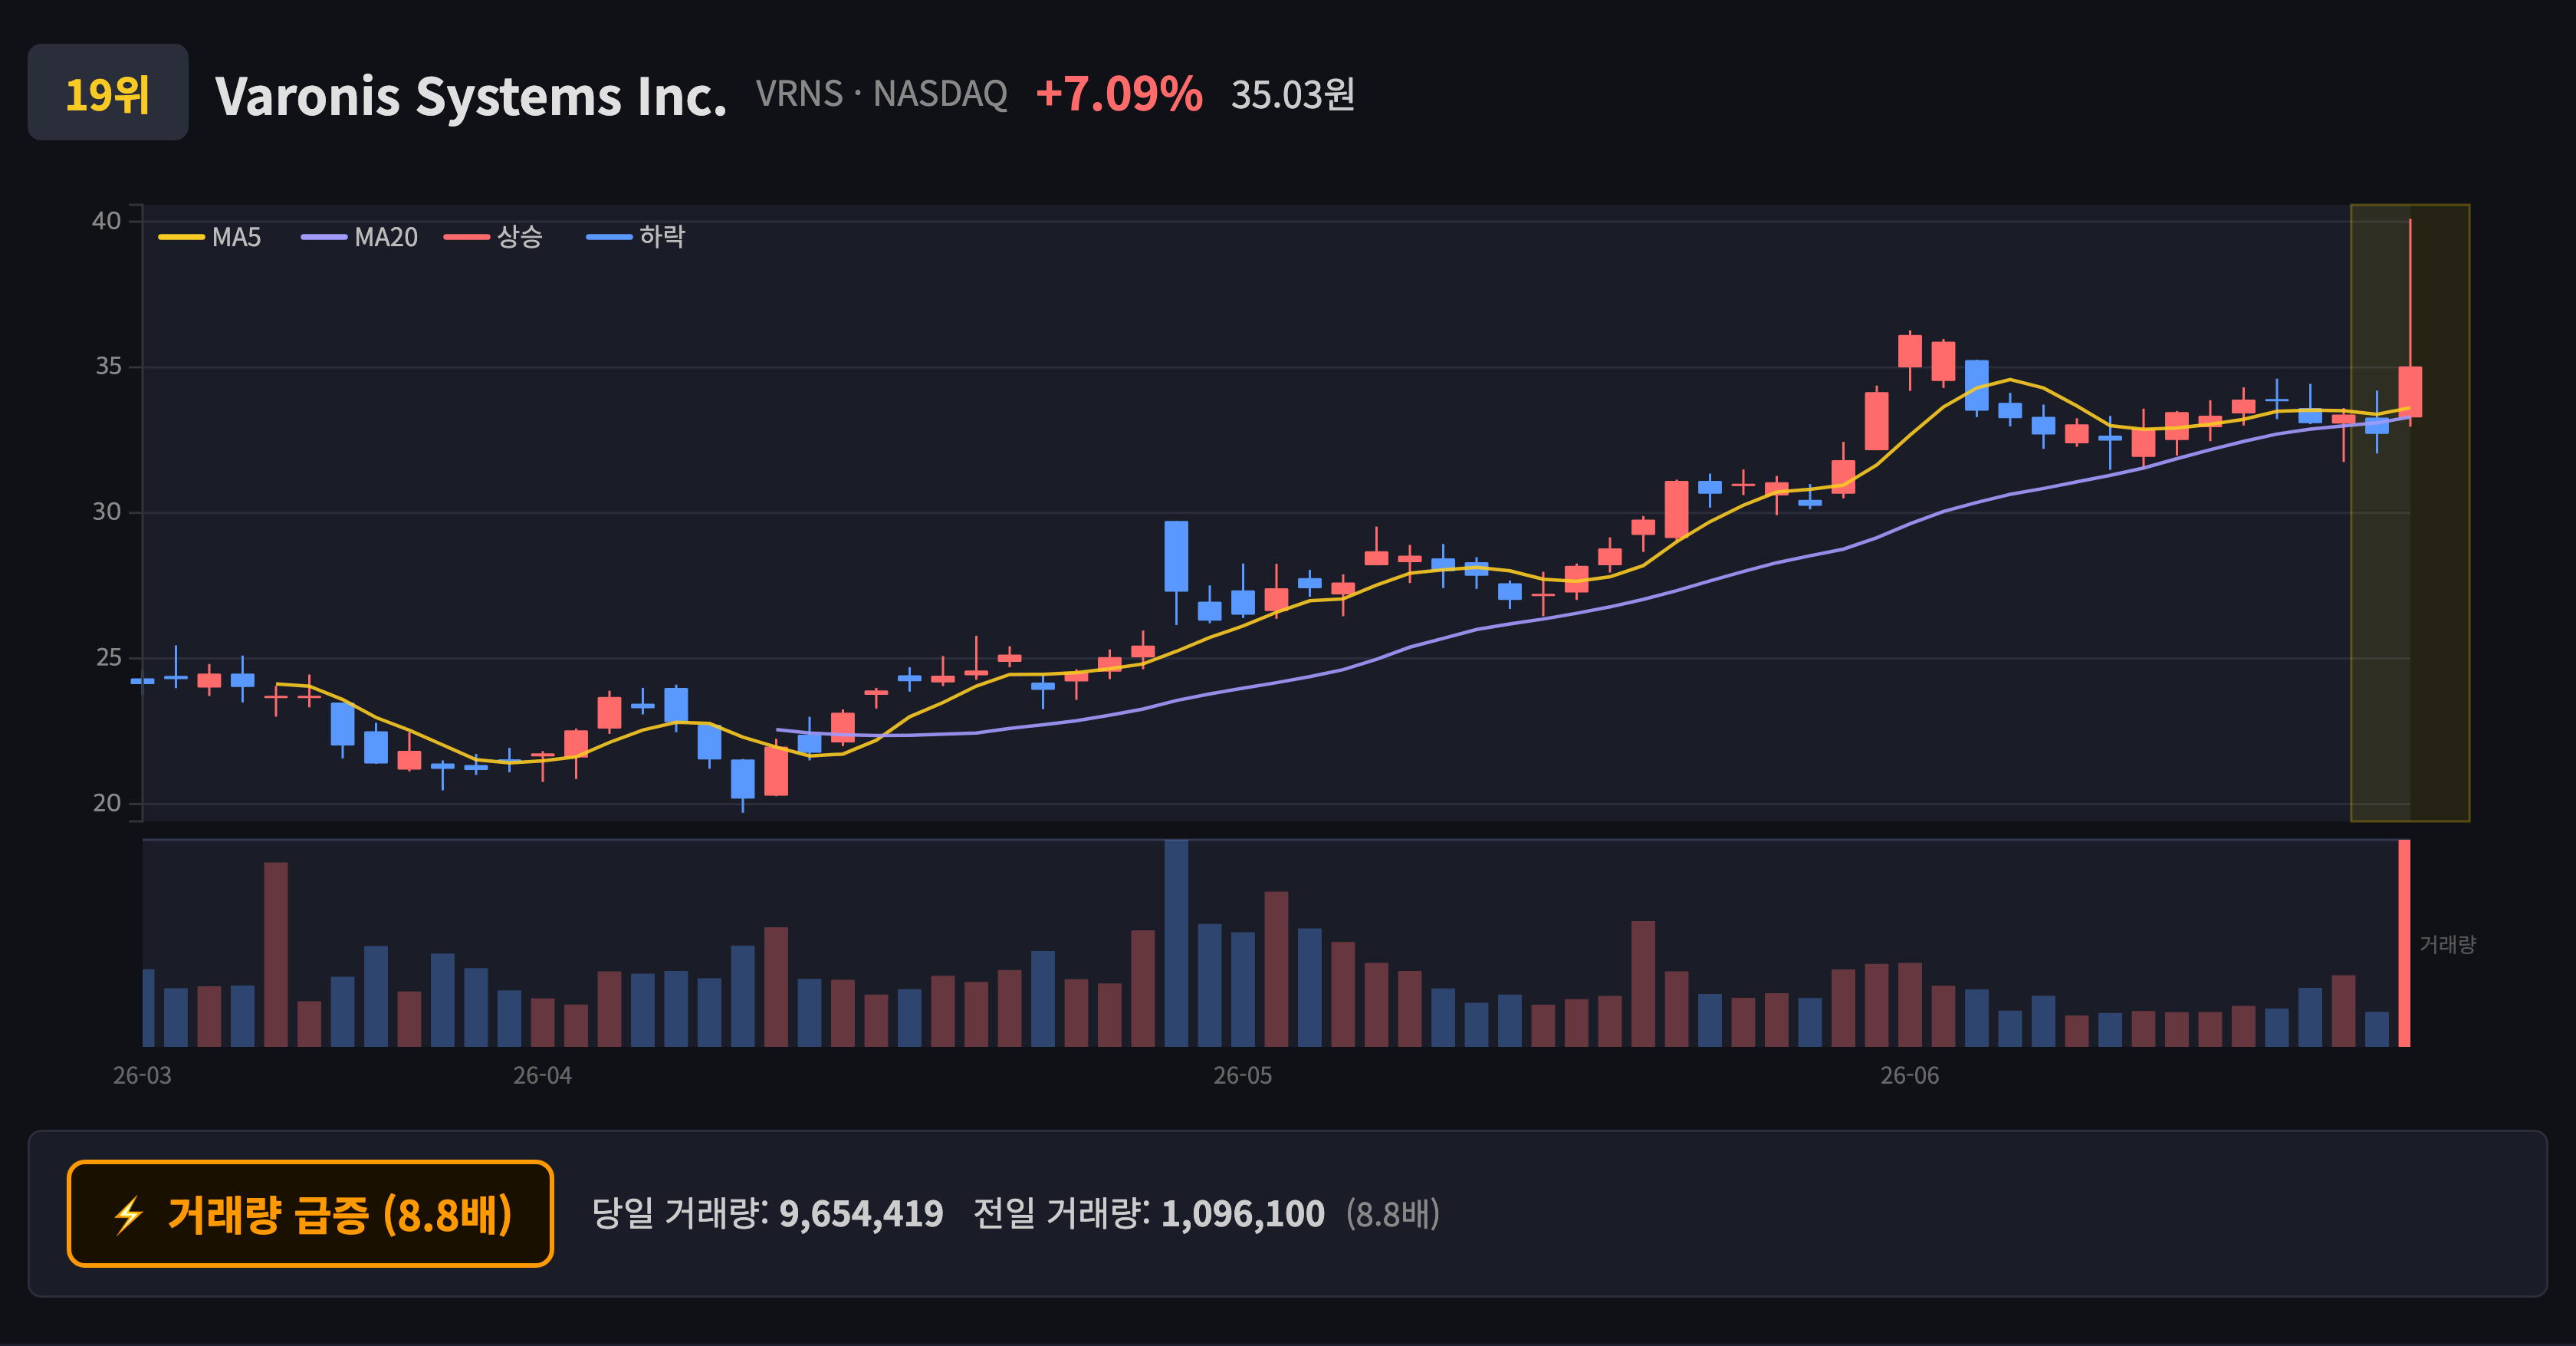2576x1346 pixels.
Task: Click the blue 하락 legend color line
Action: point(609,237)
